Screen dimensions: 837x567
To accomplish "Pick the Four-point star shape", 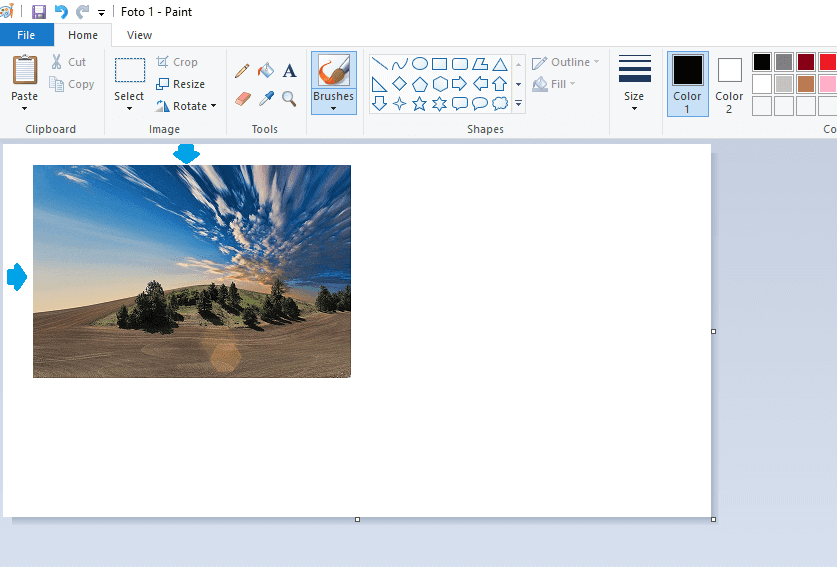I will point(399,104).
